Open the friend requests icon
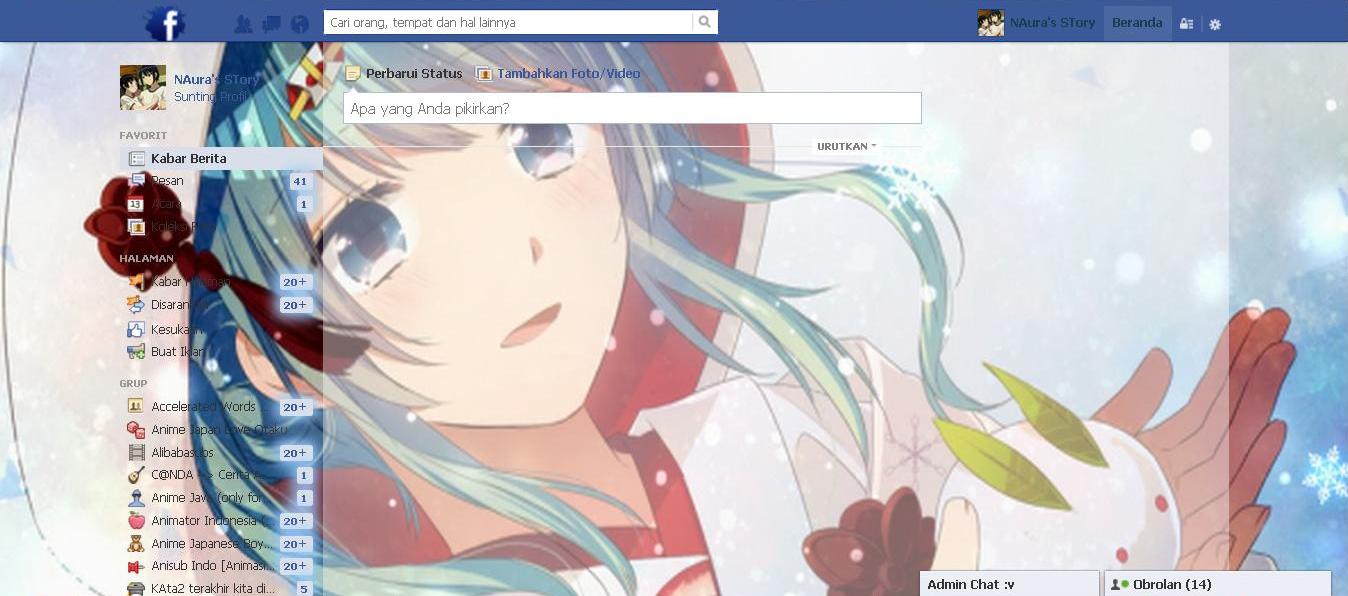Screen dimensions: 1348x596 click(242, 24)
